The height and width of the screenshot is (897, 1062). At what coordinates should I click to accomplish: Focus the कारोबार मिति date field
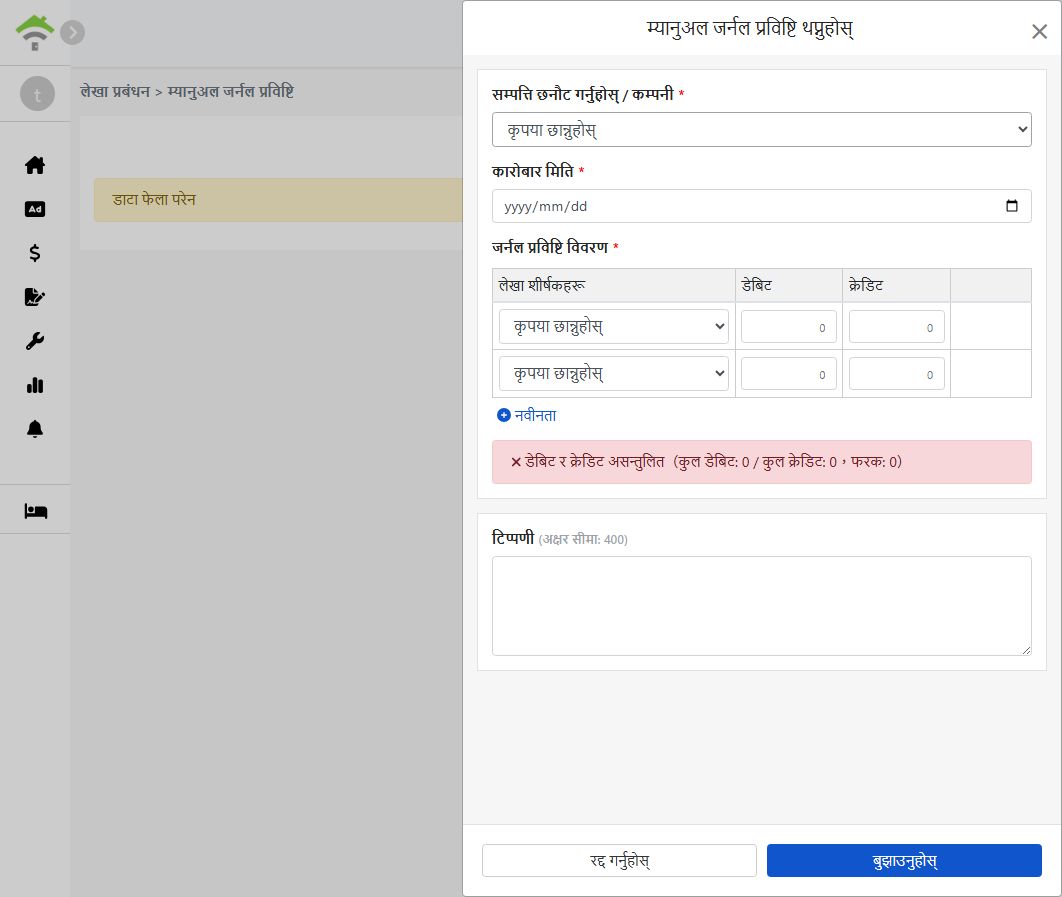pyautogui.click(x=761, y=206)
